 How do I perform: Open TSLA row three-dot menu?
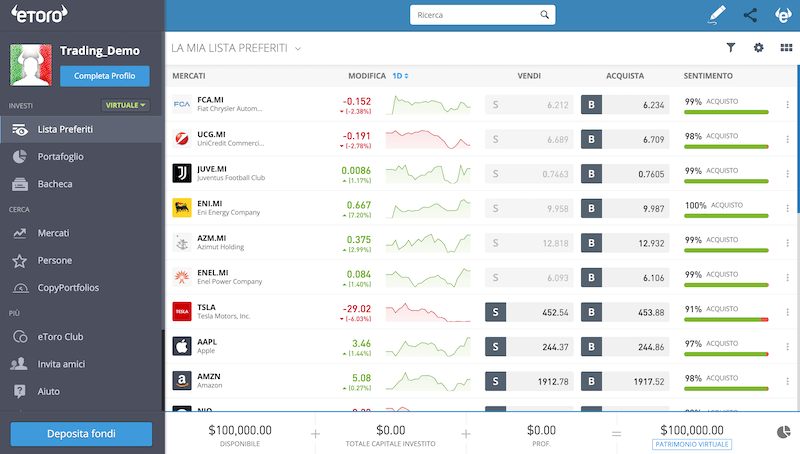click(x=787, y=312)
